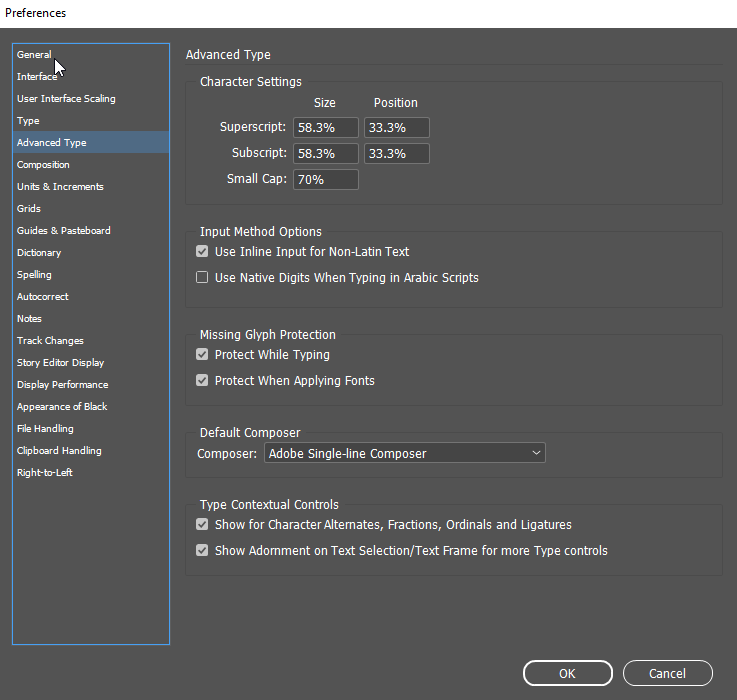Open the Composer dropdown

point(405,454)
